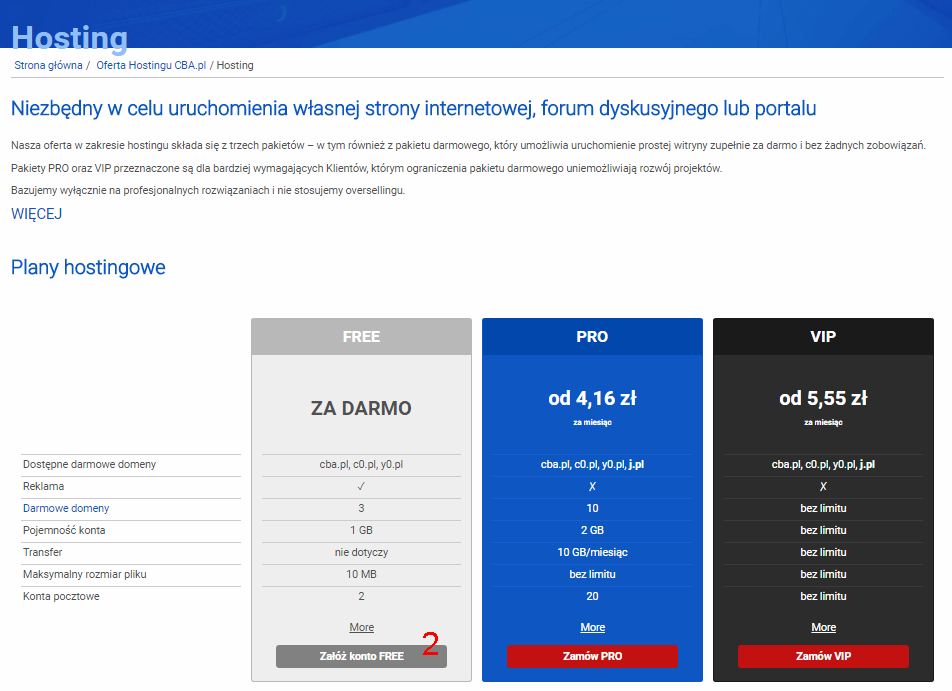
Task: Click the Plany hostingowe heading
Action: [x=88, y=267]
